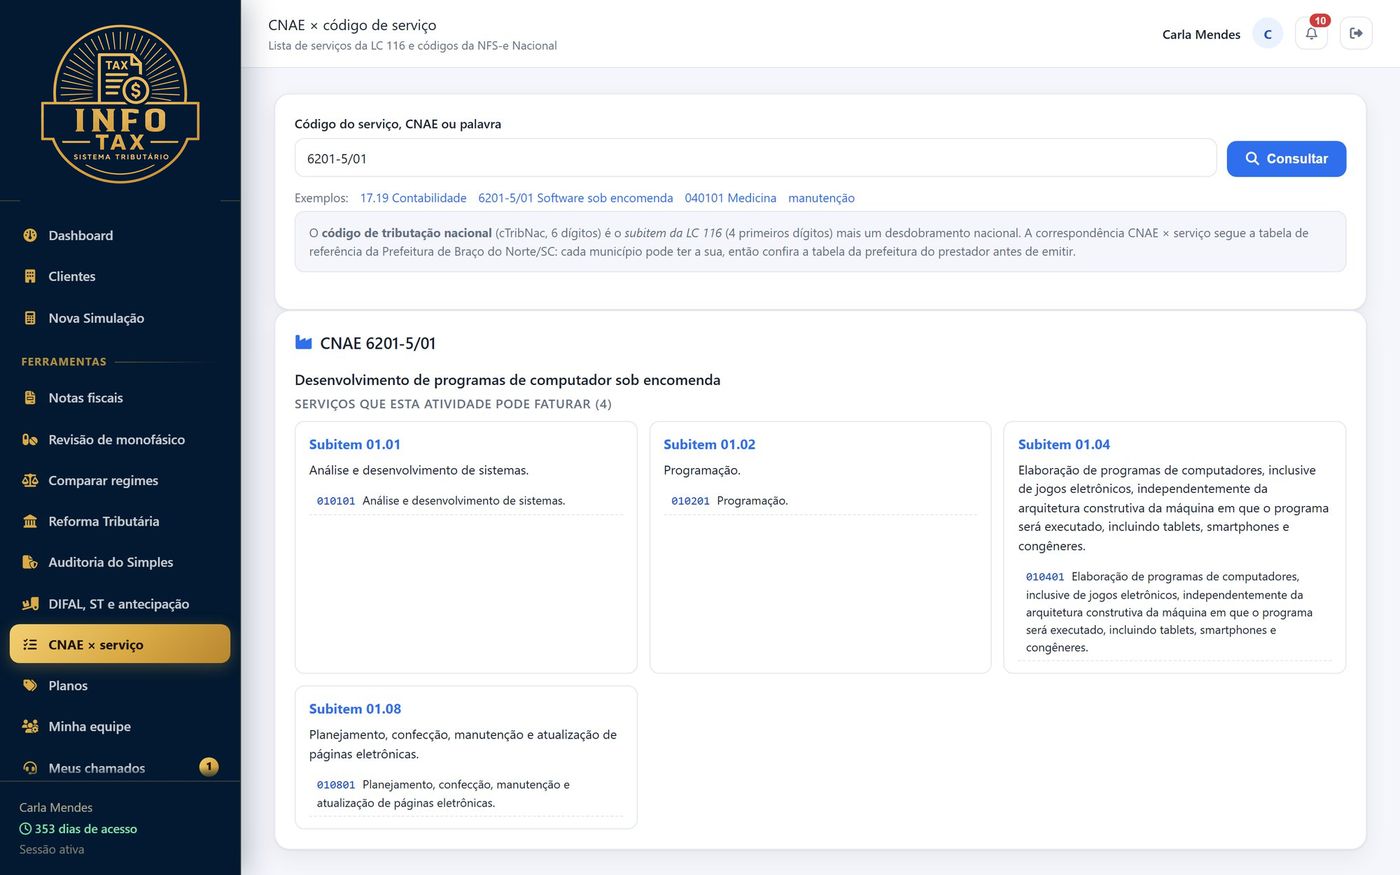Click the service code search field

755,159
